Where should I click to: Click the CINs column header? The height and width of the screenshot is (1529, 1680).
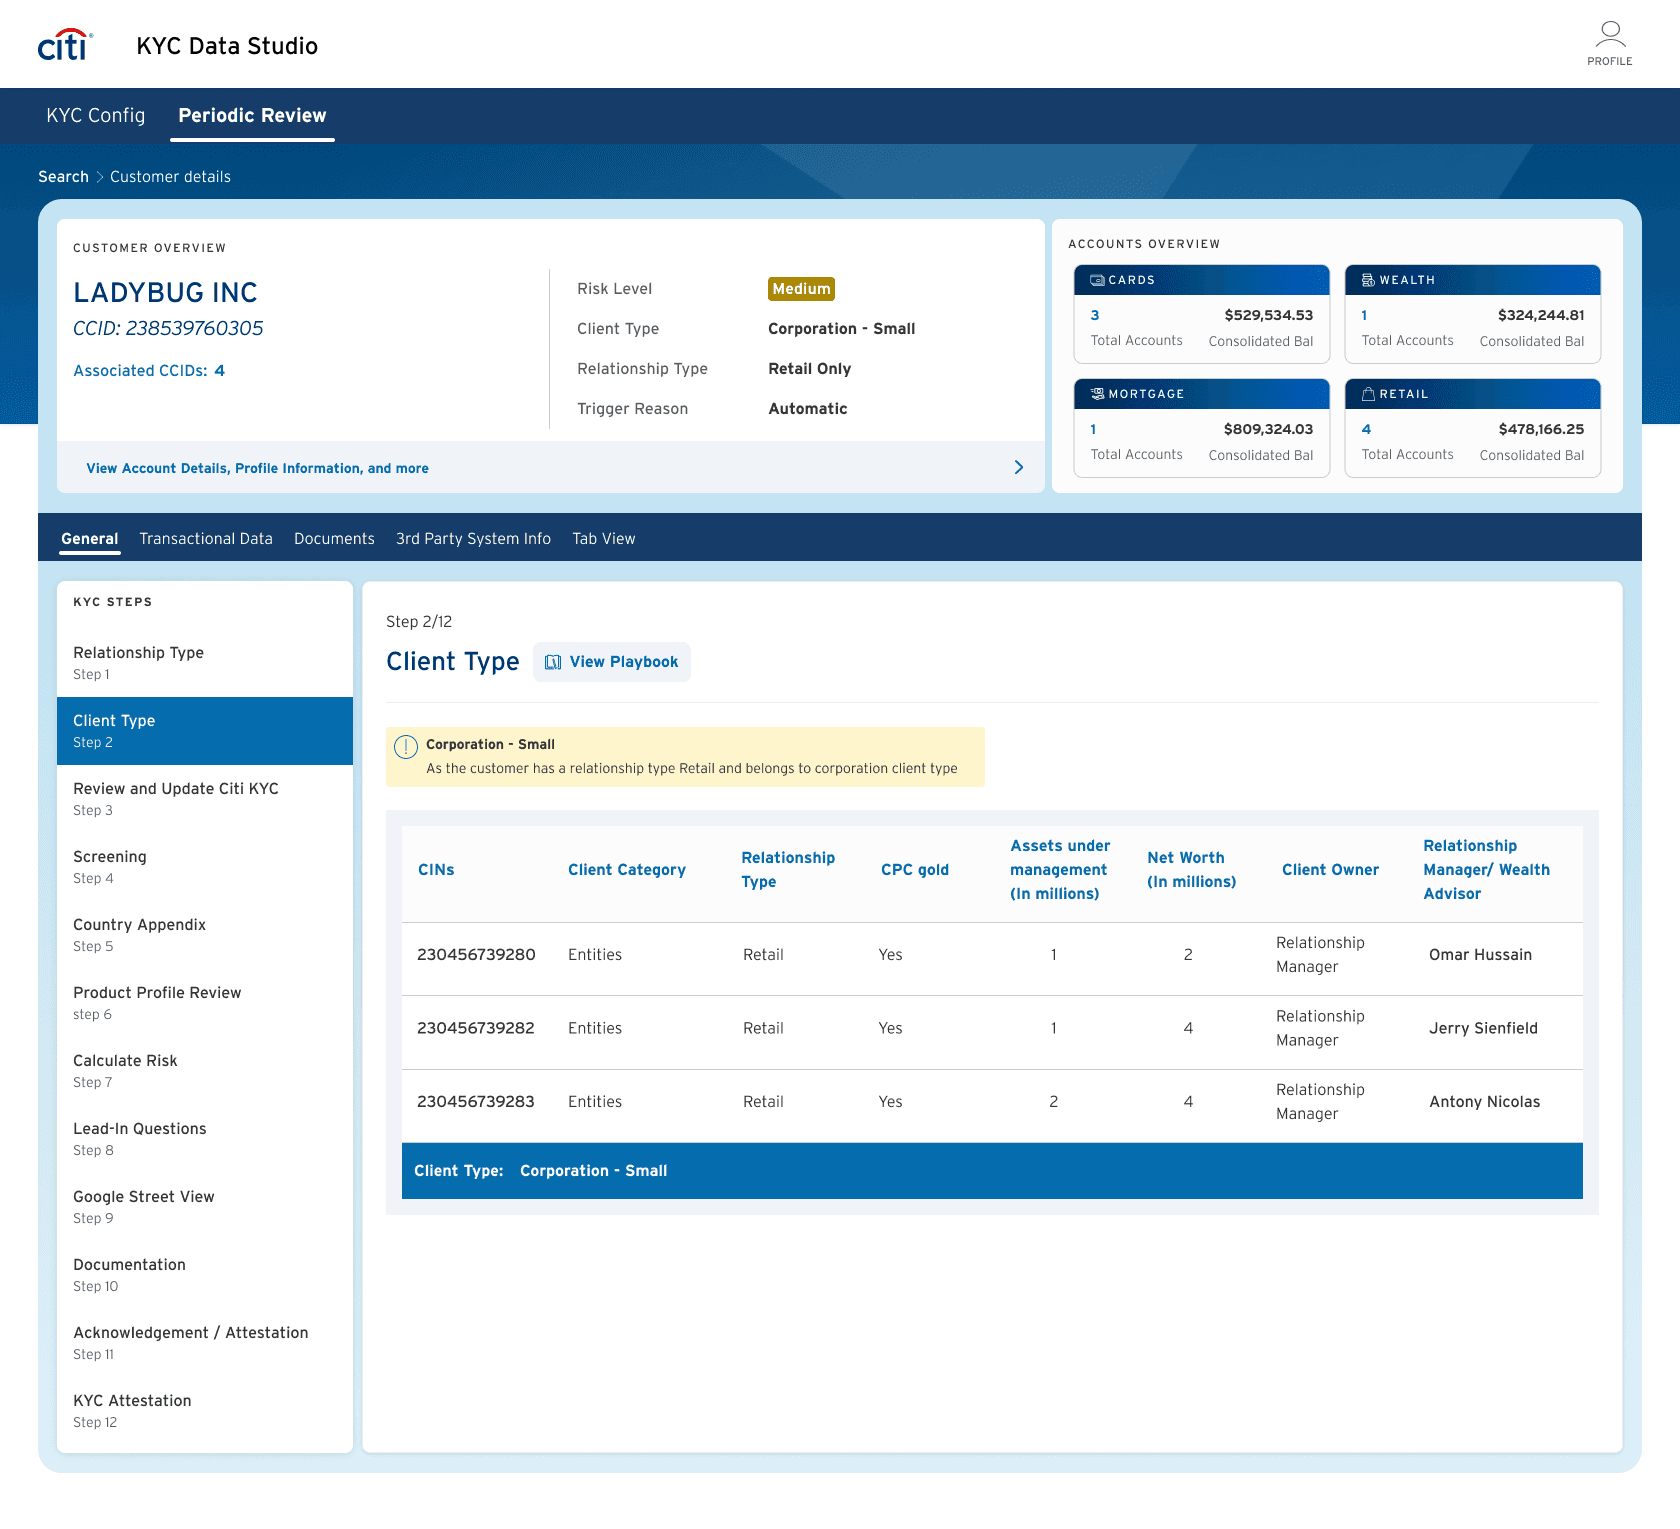point(436,870)
